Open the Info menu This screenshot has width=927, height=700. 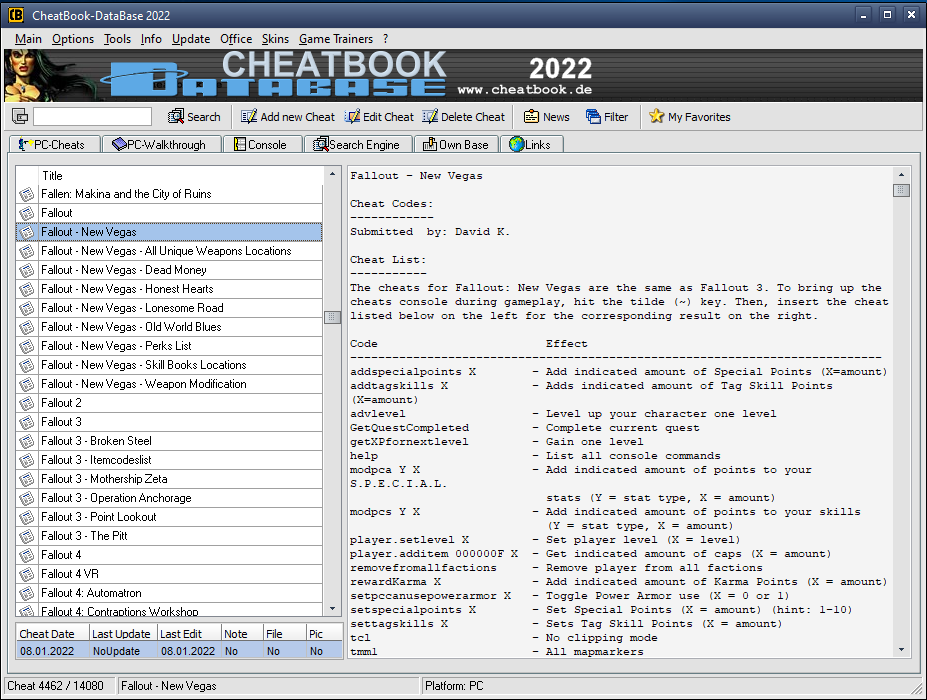[x=151, y=39]
